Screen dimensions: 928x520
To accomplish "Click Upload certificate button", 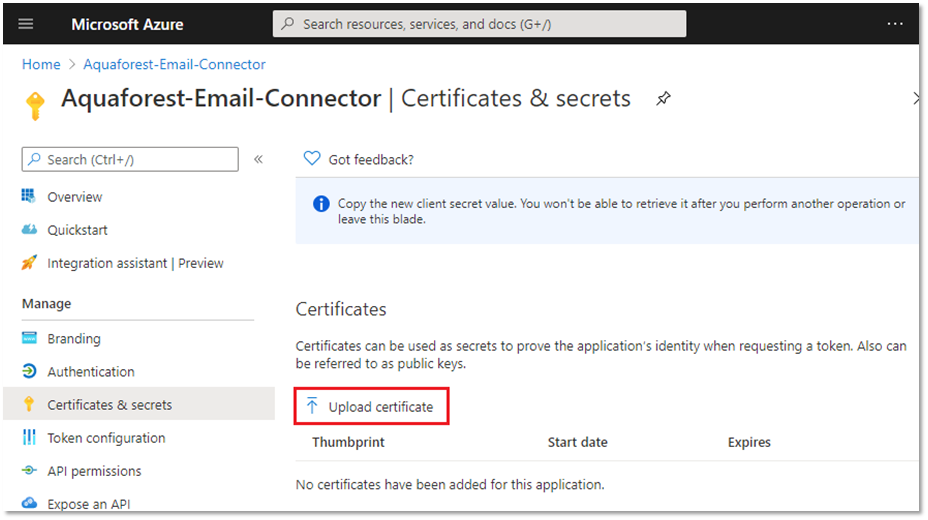I will point(371,407).
